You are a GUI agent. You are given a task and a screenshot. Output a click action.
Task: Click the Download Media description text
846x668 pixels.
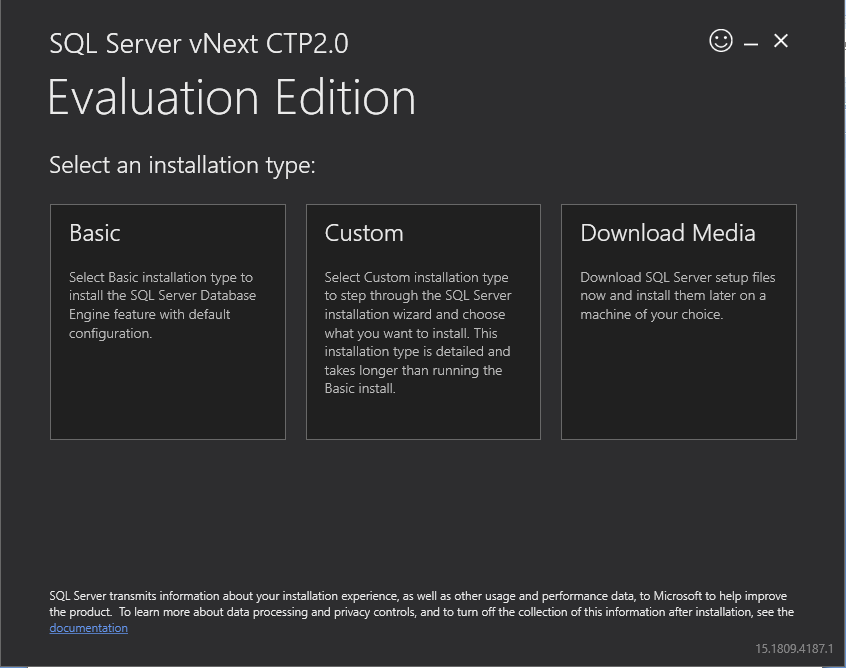point(675,295)
